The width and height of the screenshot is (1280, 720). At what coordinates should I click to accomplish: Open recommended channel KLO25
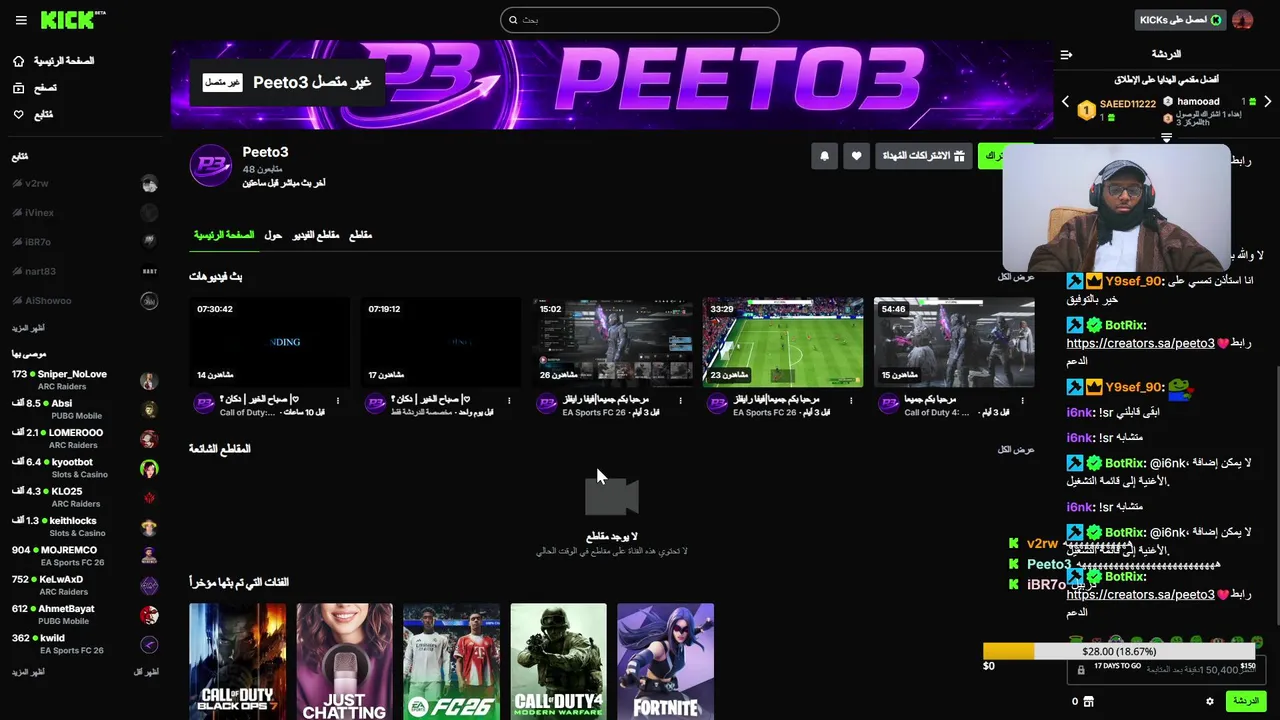click(x=85, y=497)
